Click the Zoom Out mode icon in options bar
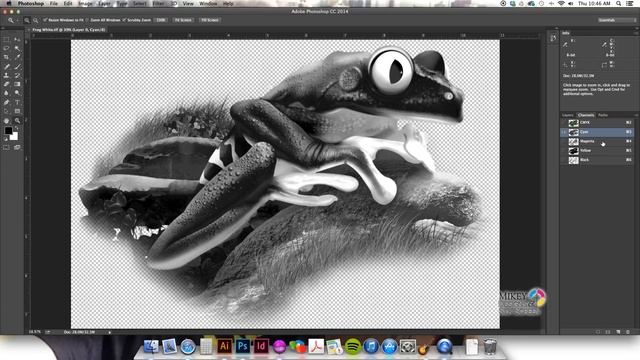 36,20
